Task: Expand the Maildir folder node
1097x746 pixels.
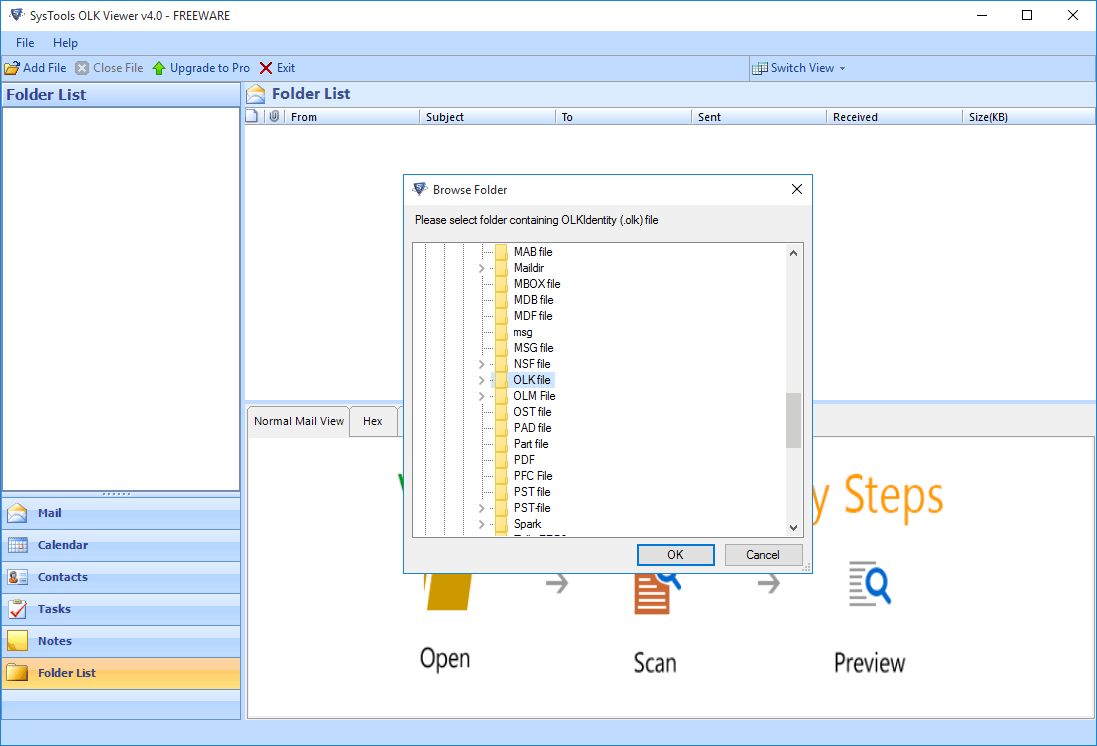Action: tap(481, 268)
